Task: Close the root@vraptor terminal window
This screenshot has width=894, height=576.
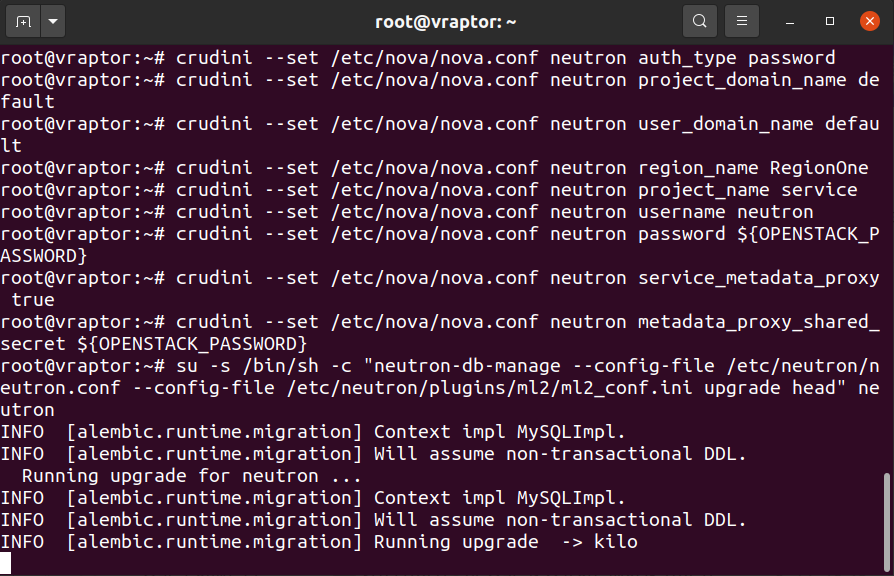Action: tap(870, 22)
